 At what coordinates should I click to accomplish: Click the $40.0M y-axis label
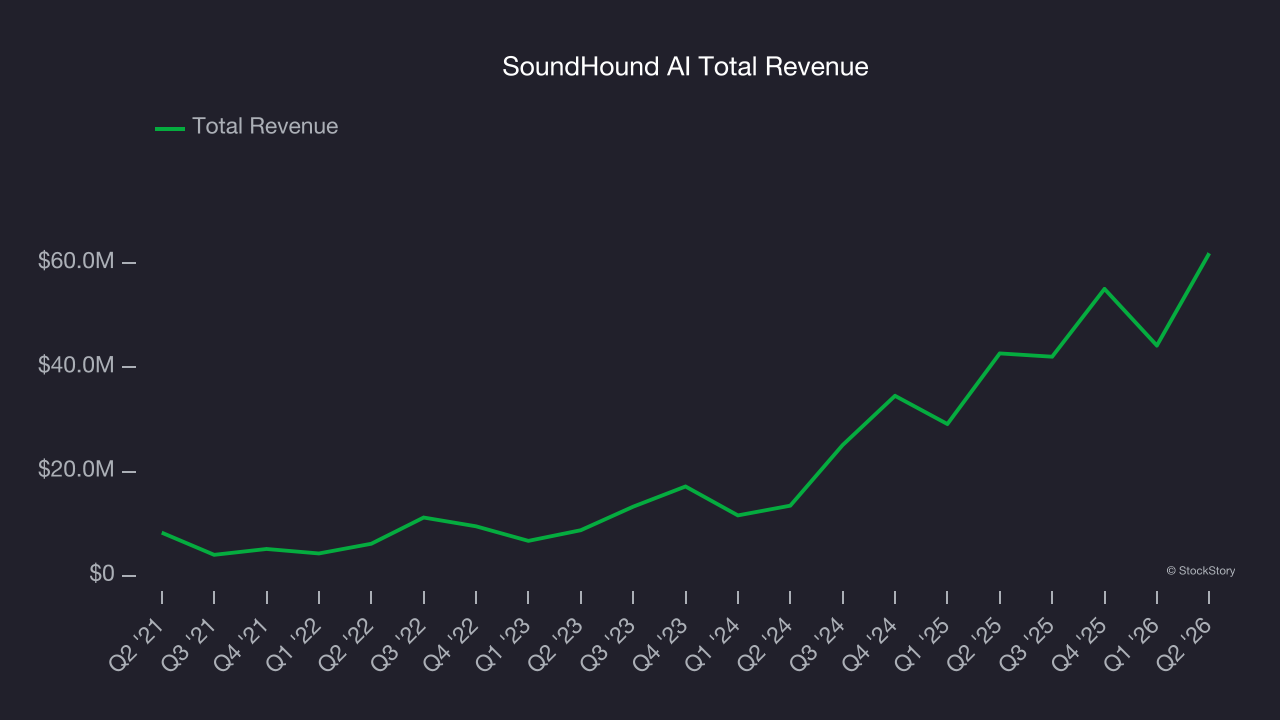pyautogui.click(x=76, y=365)
